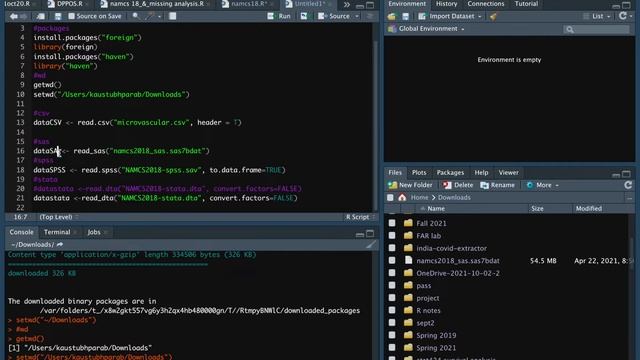Rename the selected file button
This screenshot has height=360, width=640.
[x=498, y=185]
